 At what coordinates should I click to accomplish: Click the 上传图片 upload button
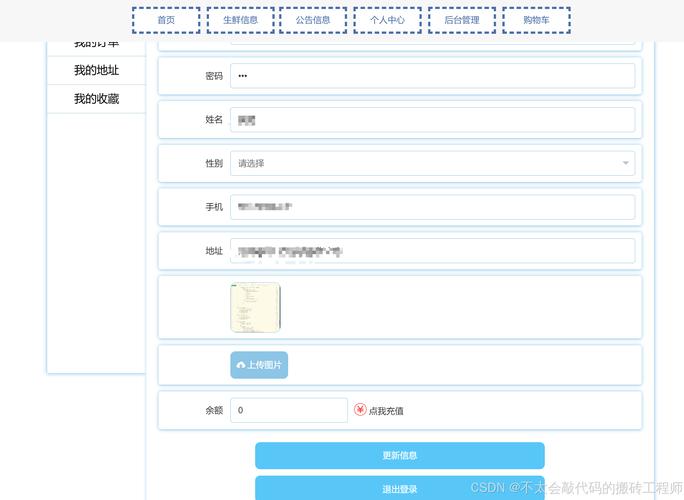point(259,365)
